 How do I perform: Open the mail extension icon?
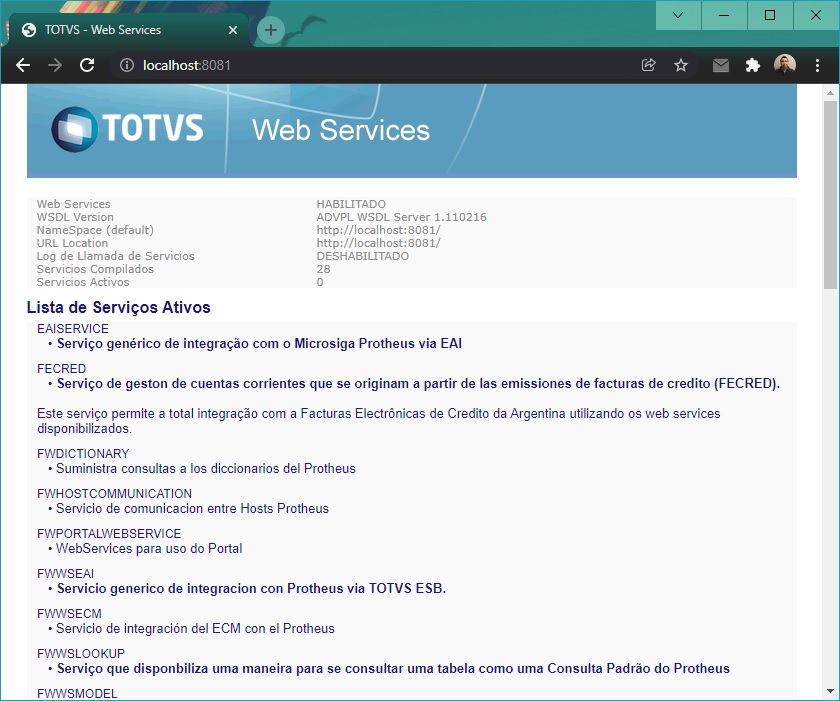[x=721, y=65]
